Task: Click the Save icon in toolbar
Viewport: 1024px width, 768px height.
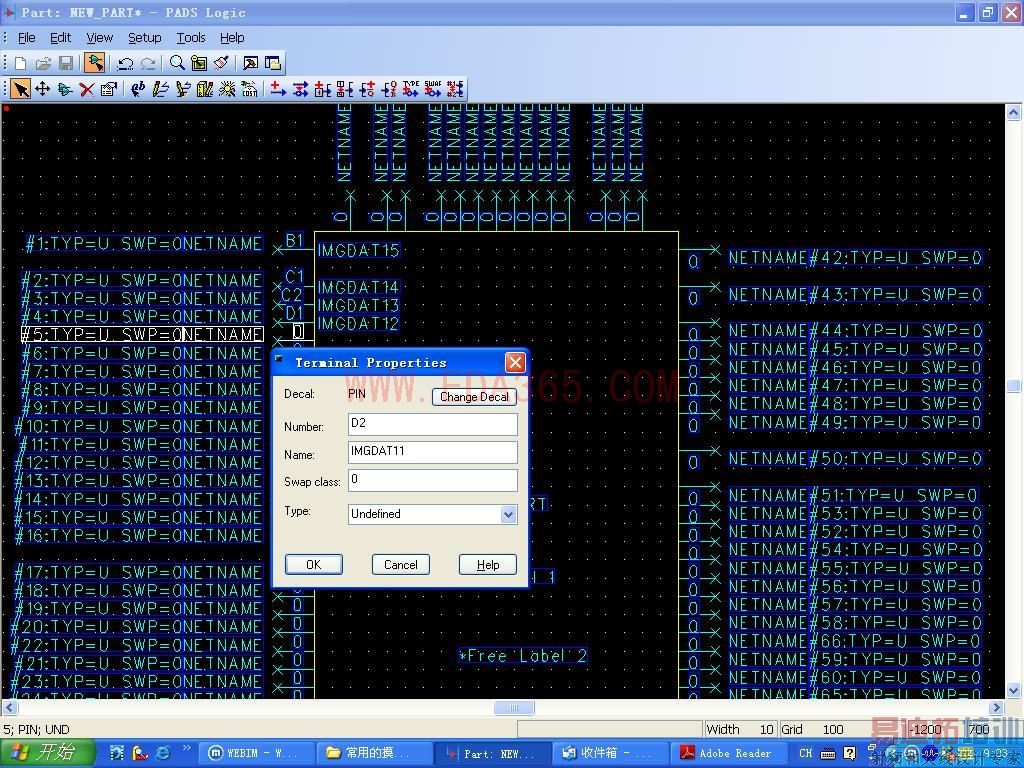Action: [x=66, y=63]
